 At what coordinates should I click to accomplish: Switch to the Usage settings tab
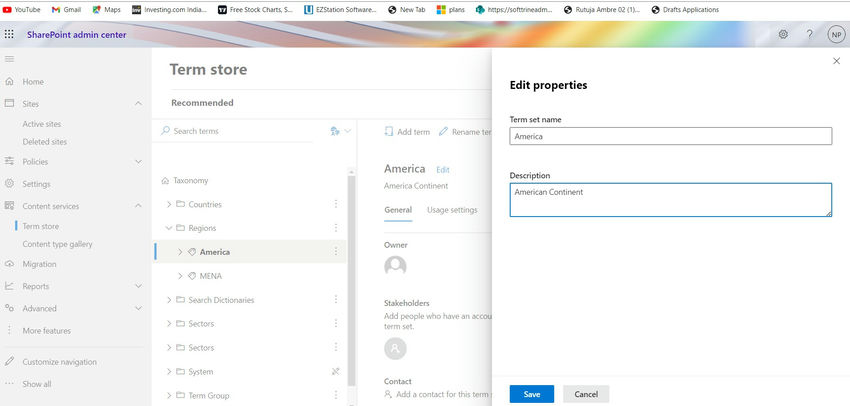pyautogui.click(x=452, y=210)
